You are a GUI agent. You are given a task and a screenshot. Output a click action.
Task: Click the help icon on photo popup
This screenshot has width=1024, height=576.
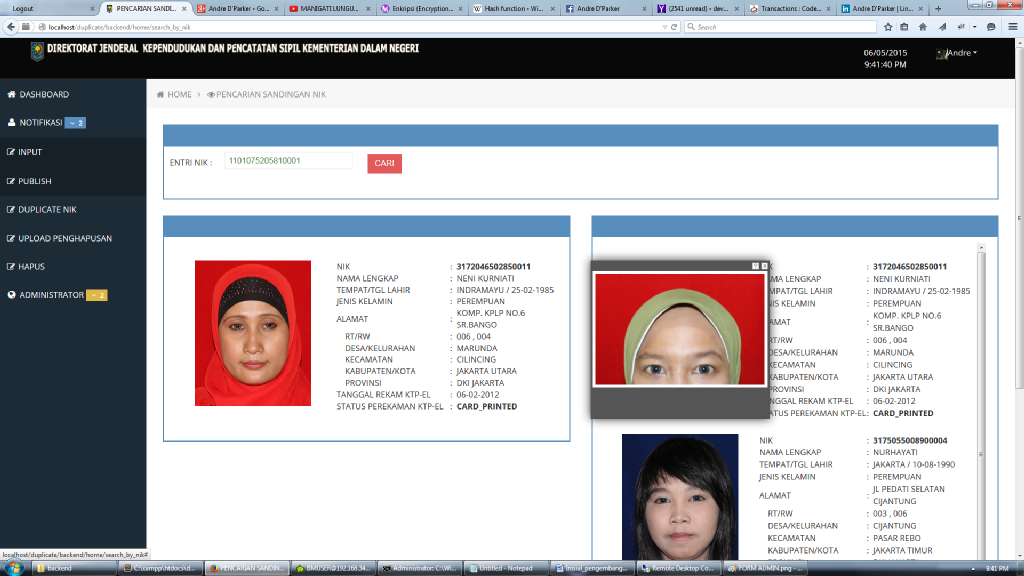click(755, 266)
